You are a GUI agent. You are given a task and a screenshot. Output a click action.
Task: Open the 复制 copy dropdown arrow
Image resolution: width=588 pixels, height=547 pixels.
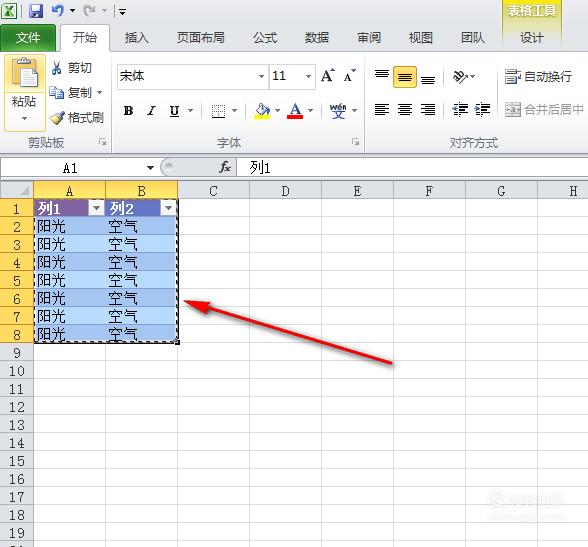[x=99, y=92]
